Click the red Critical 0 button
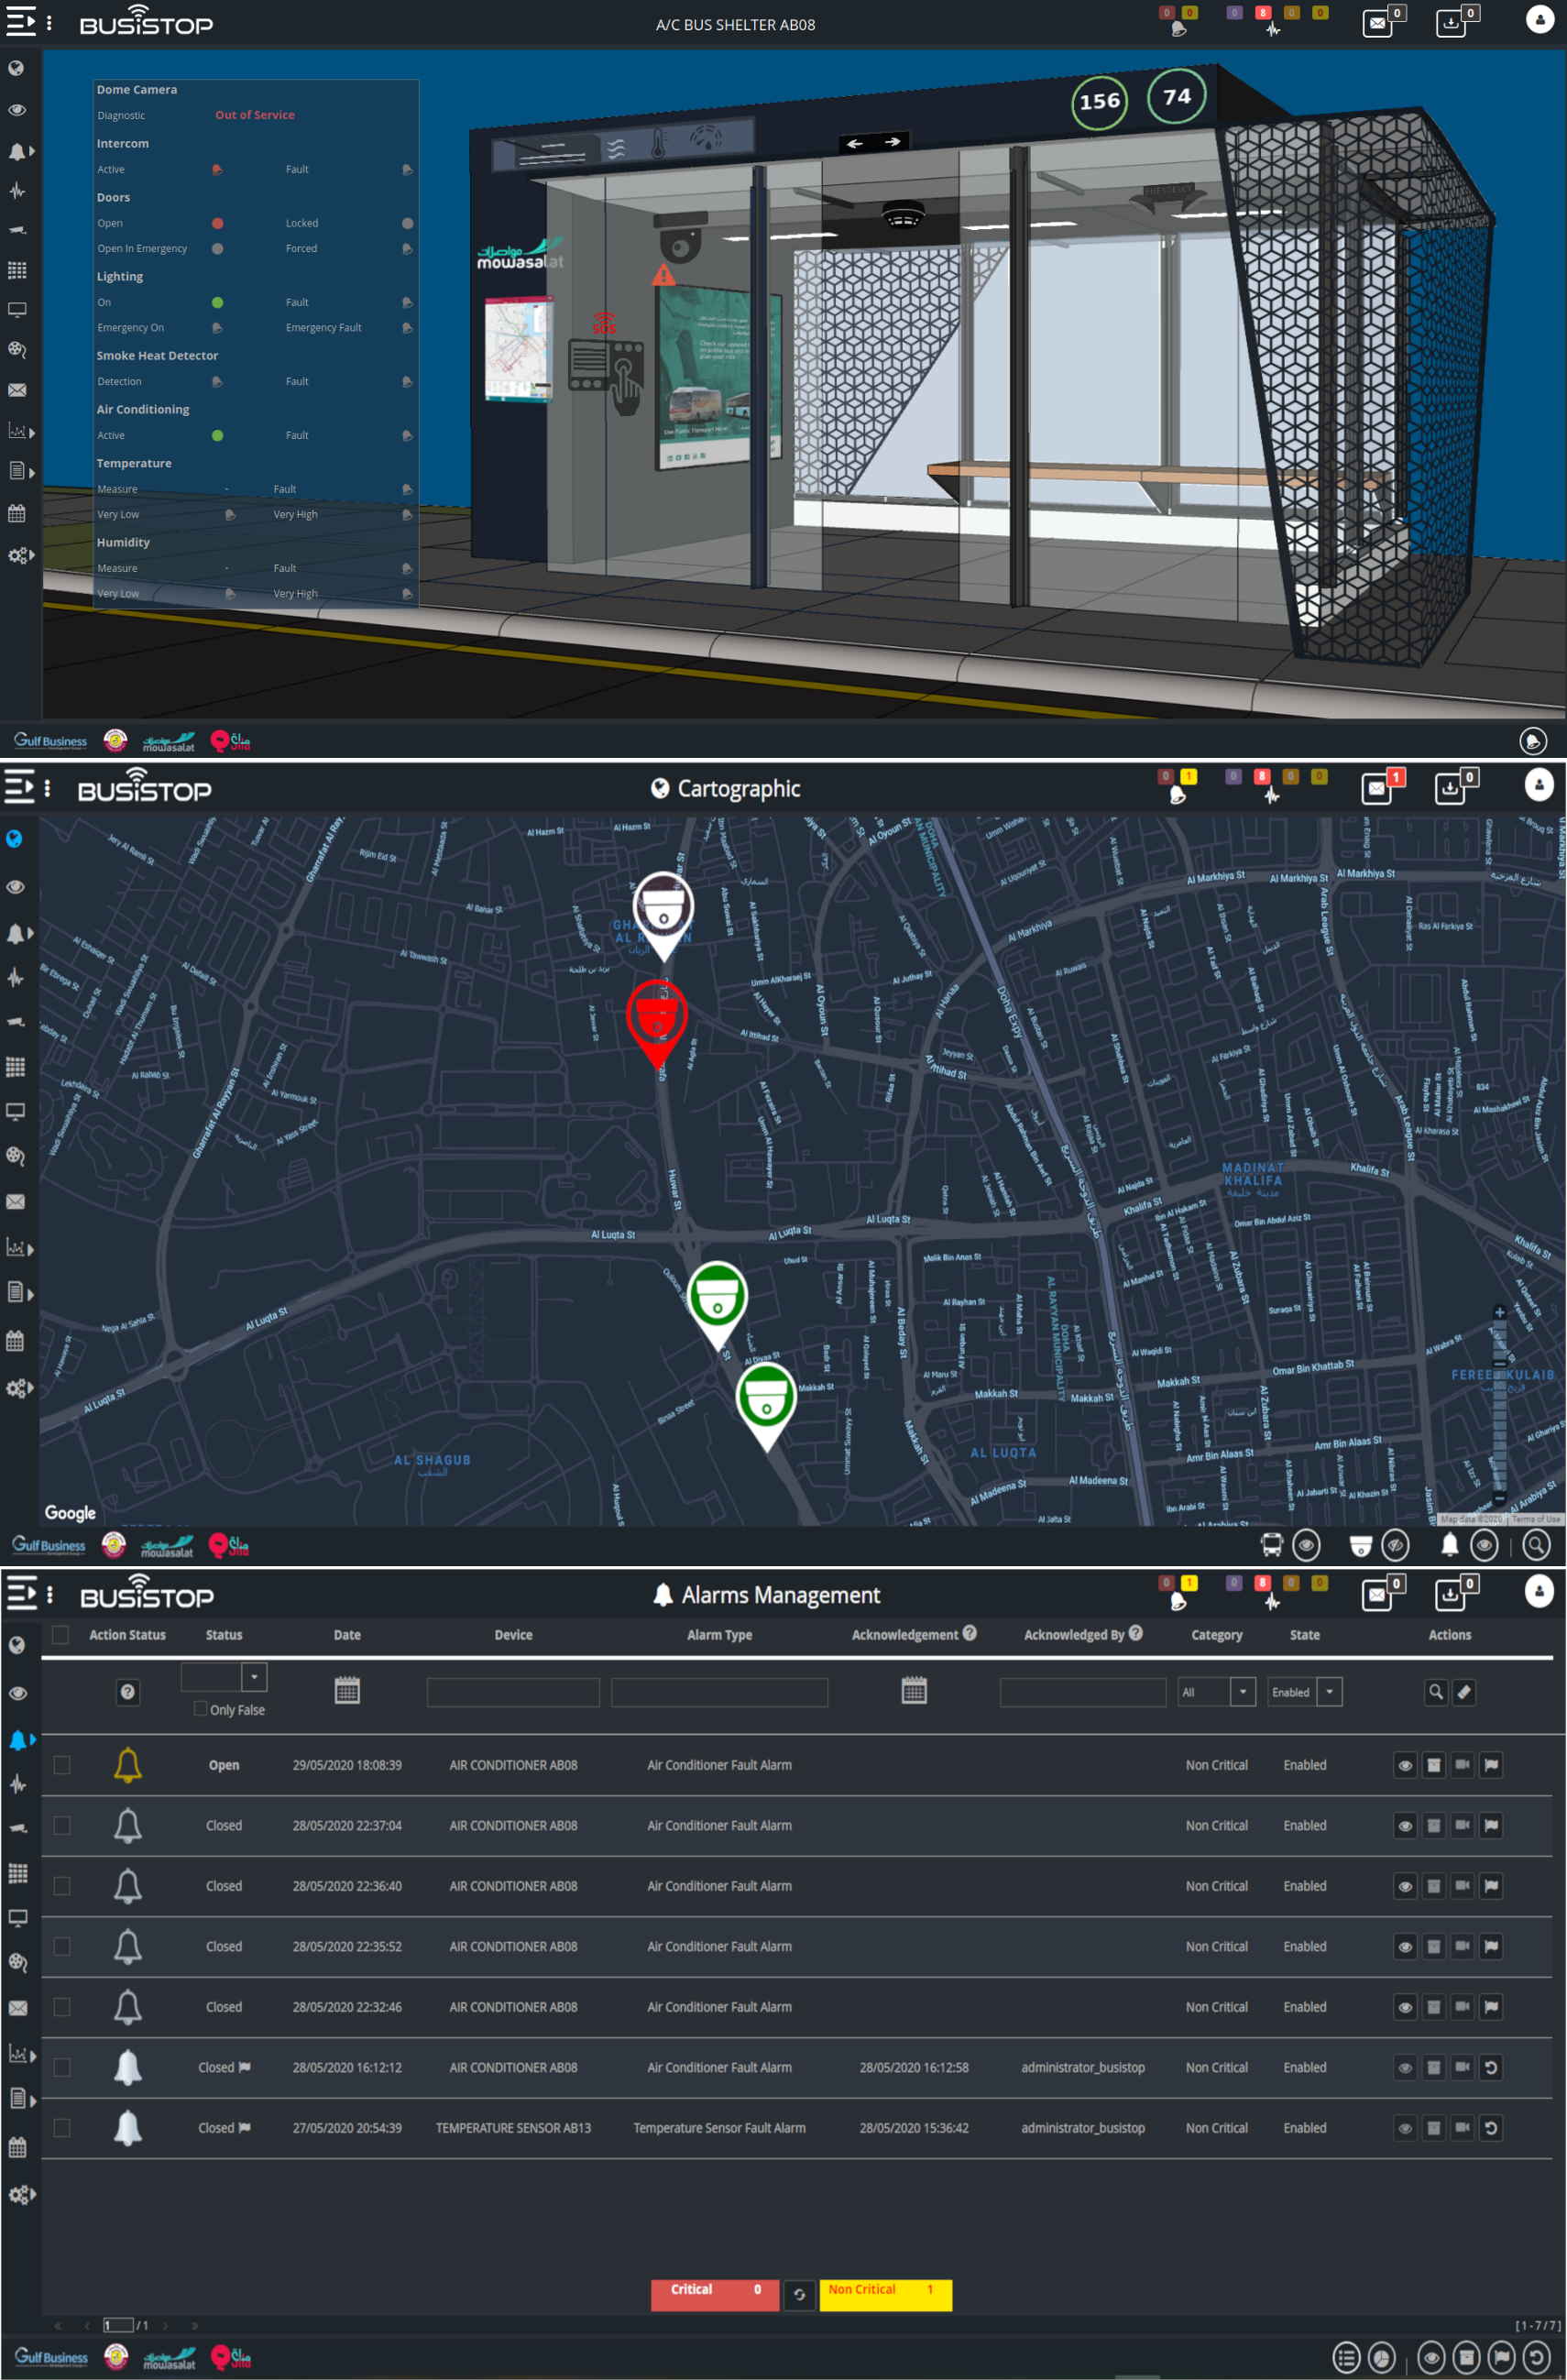1567x2380 pixels. [715, 2295]
